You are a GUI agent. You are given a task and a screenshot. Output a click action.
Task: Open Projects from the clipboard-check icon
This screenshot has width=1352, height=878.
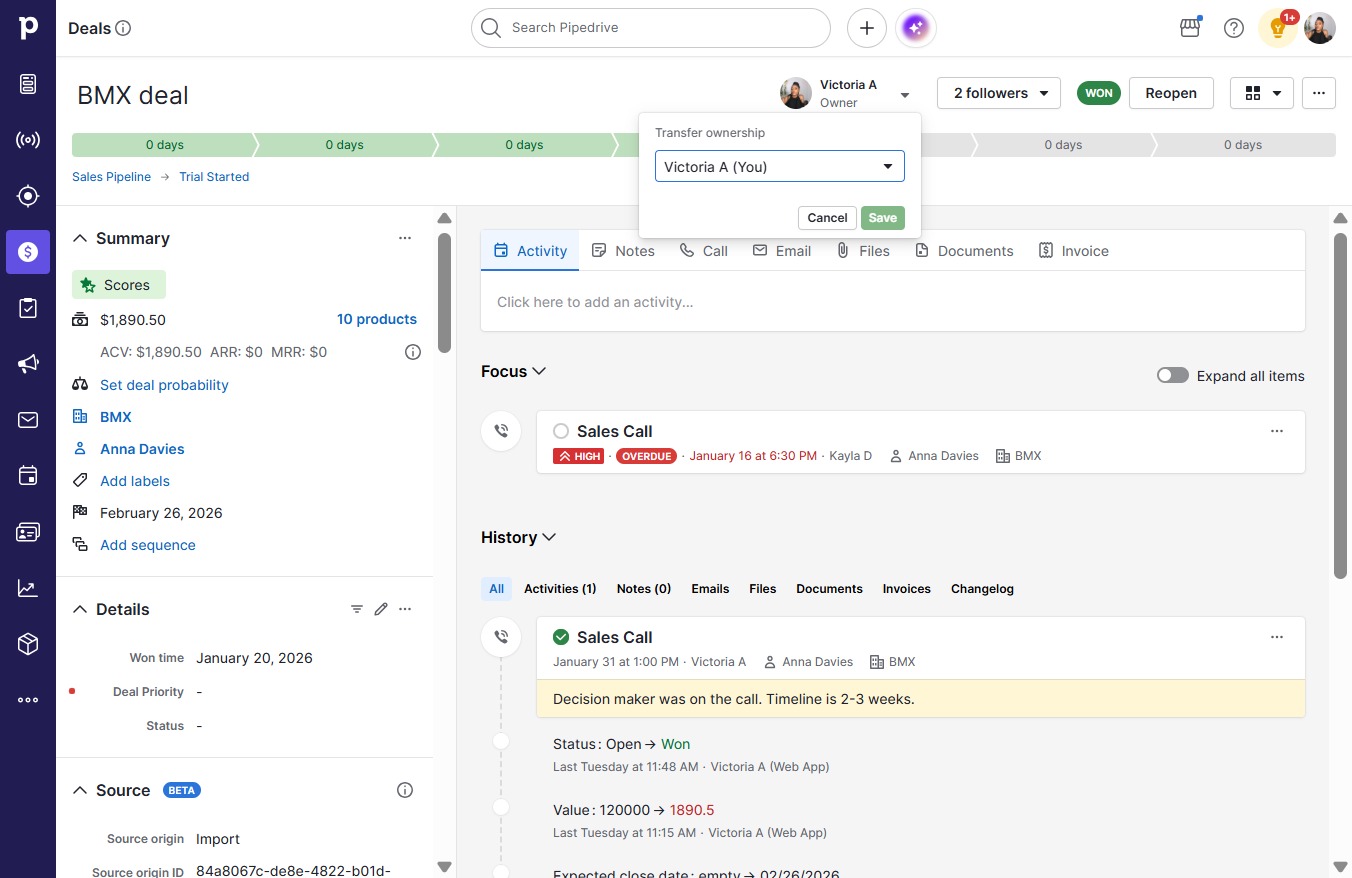coord(28,308)
